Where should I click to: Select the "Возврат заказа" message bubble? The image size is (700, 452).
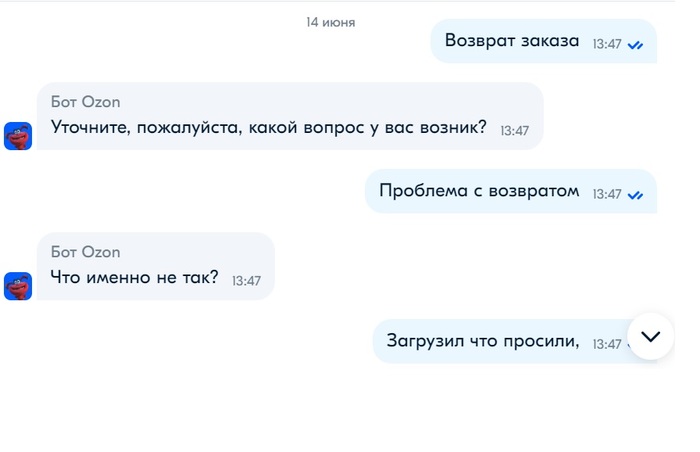511,42
